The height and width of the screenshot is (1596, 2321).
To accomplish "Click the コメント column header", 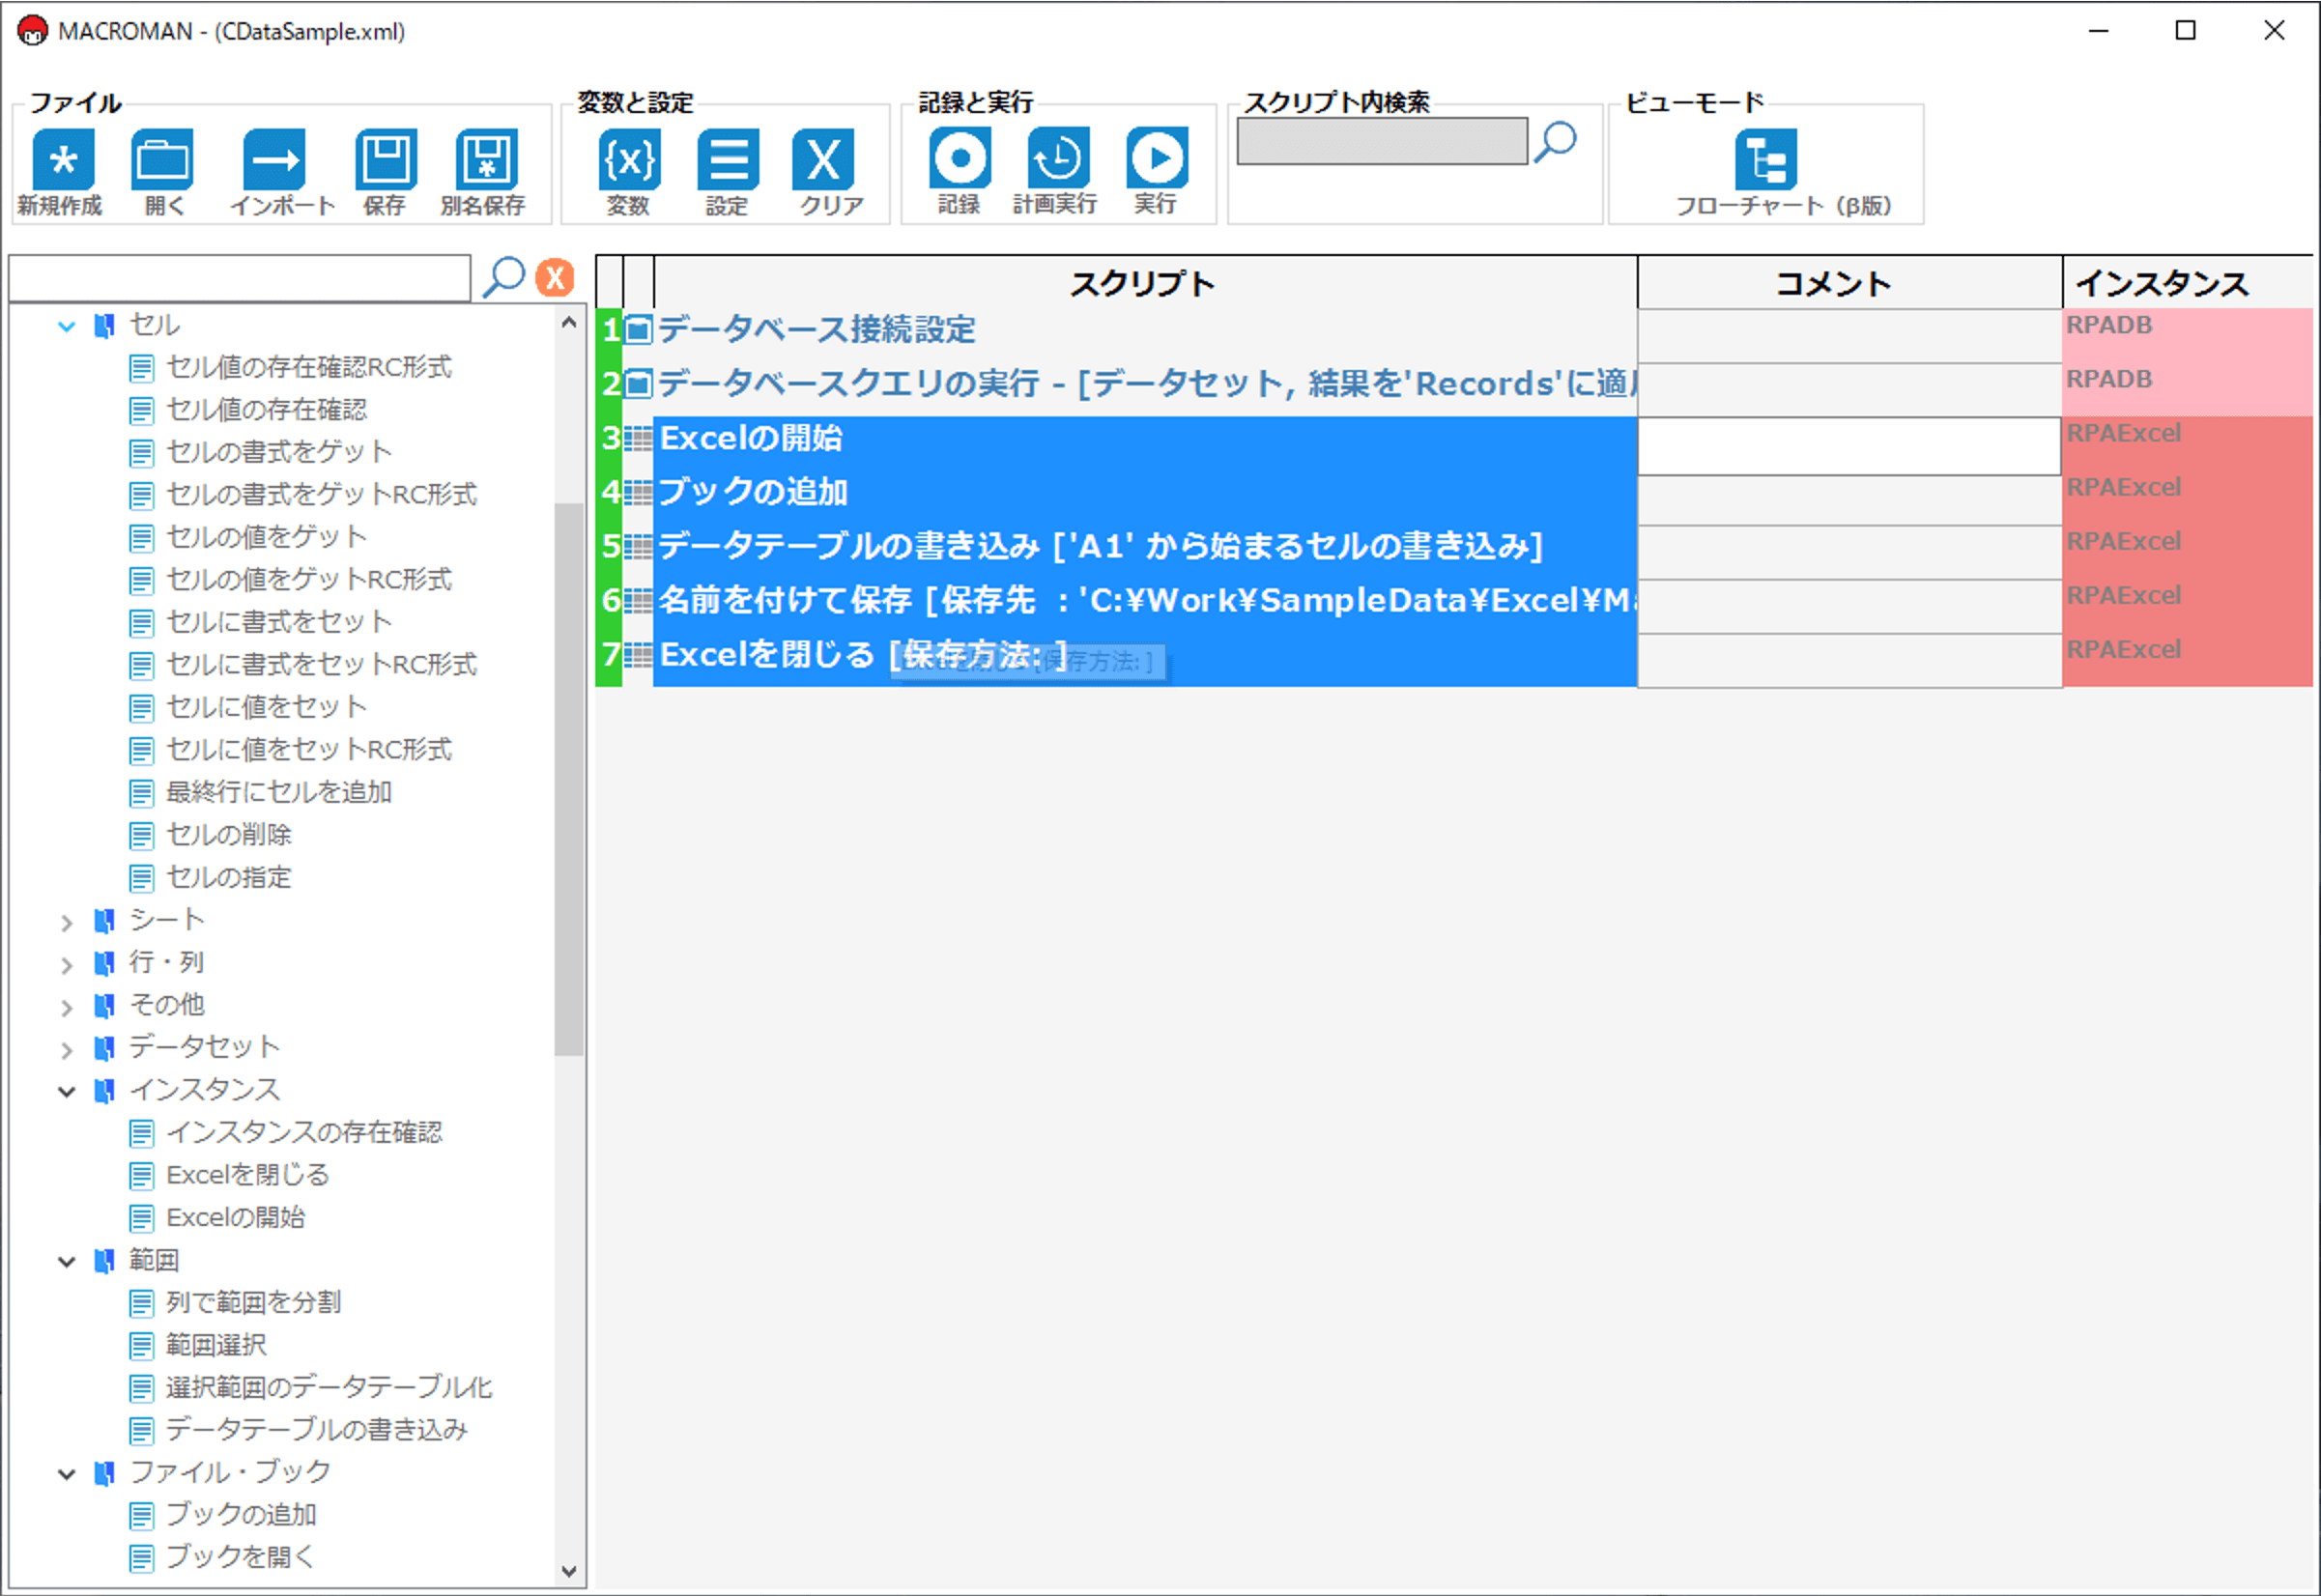I will 1832,284.
